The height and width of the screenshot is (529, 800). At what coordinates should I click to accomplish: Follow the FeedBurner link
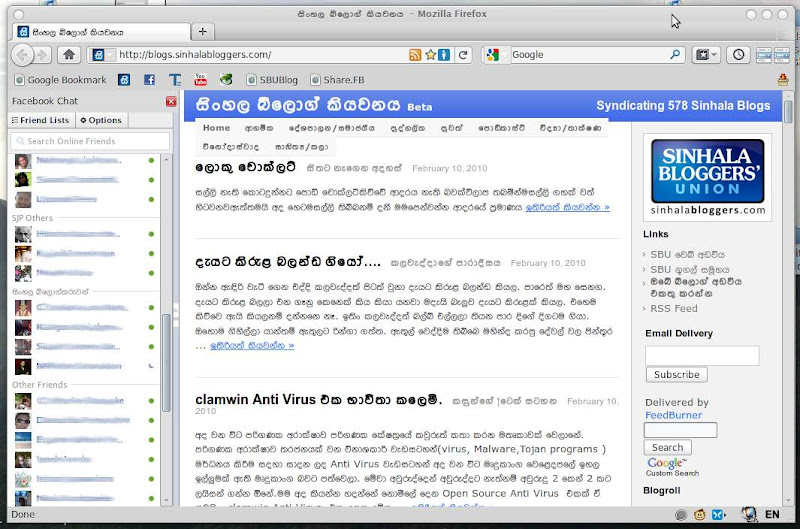[x=673, y=415]
